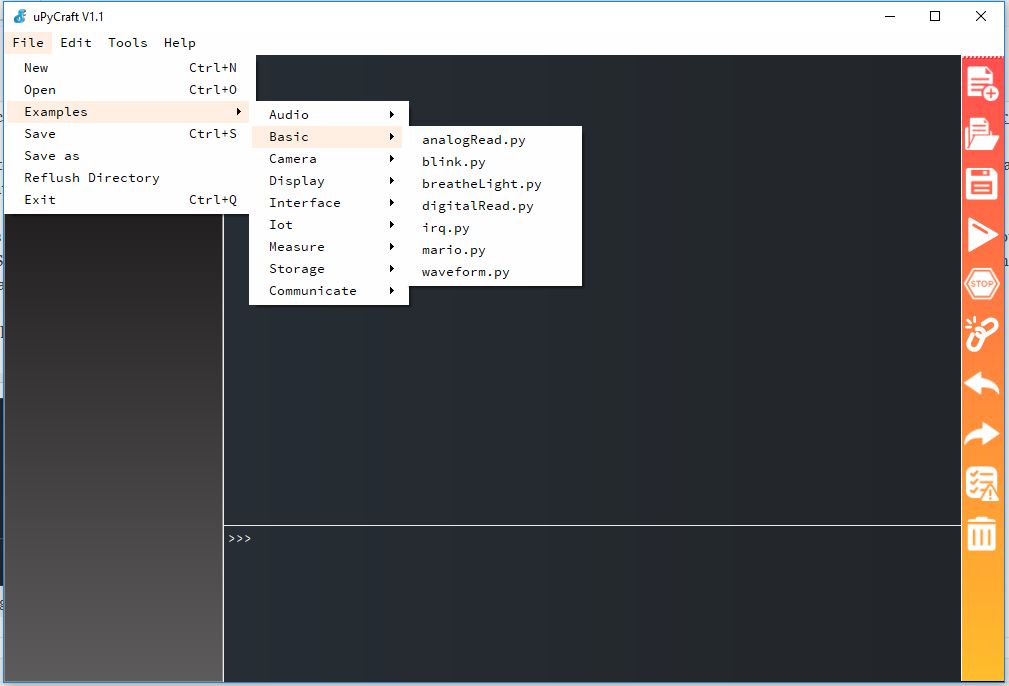Open the waveform.py example

(495, 272)
